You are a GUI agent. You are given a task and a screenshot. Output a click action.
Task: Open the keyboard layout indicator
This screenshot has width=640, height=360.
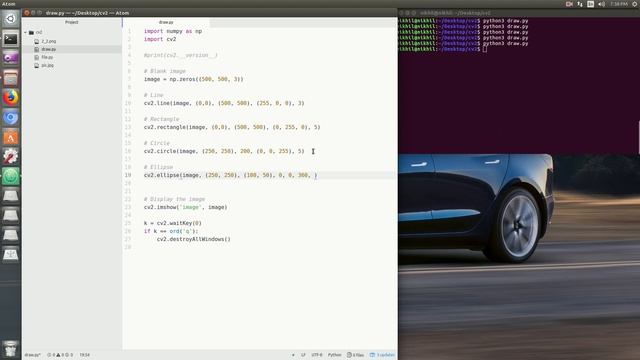click(591, 4)
